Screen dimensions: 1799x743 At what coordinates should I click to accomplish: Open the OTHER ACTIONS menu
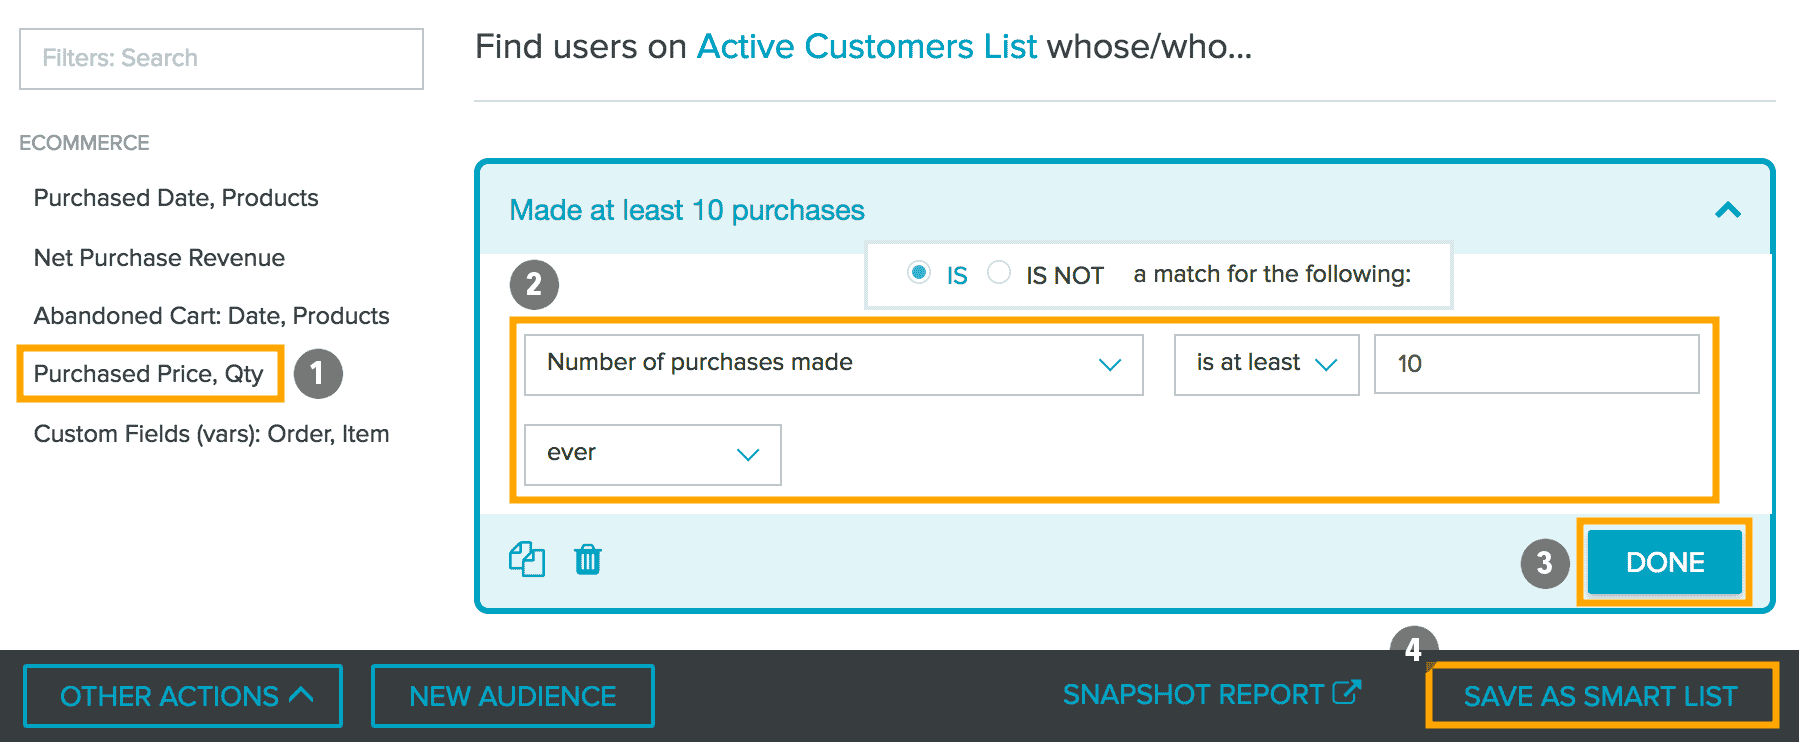(184, 696)
